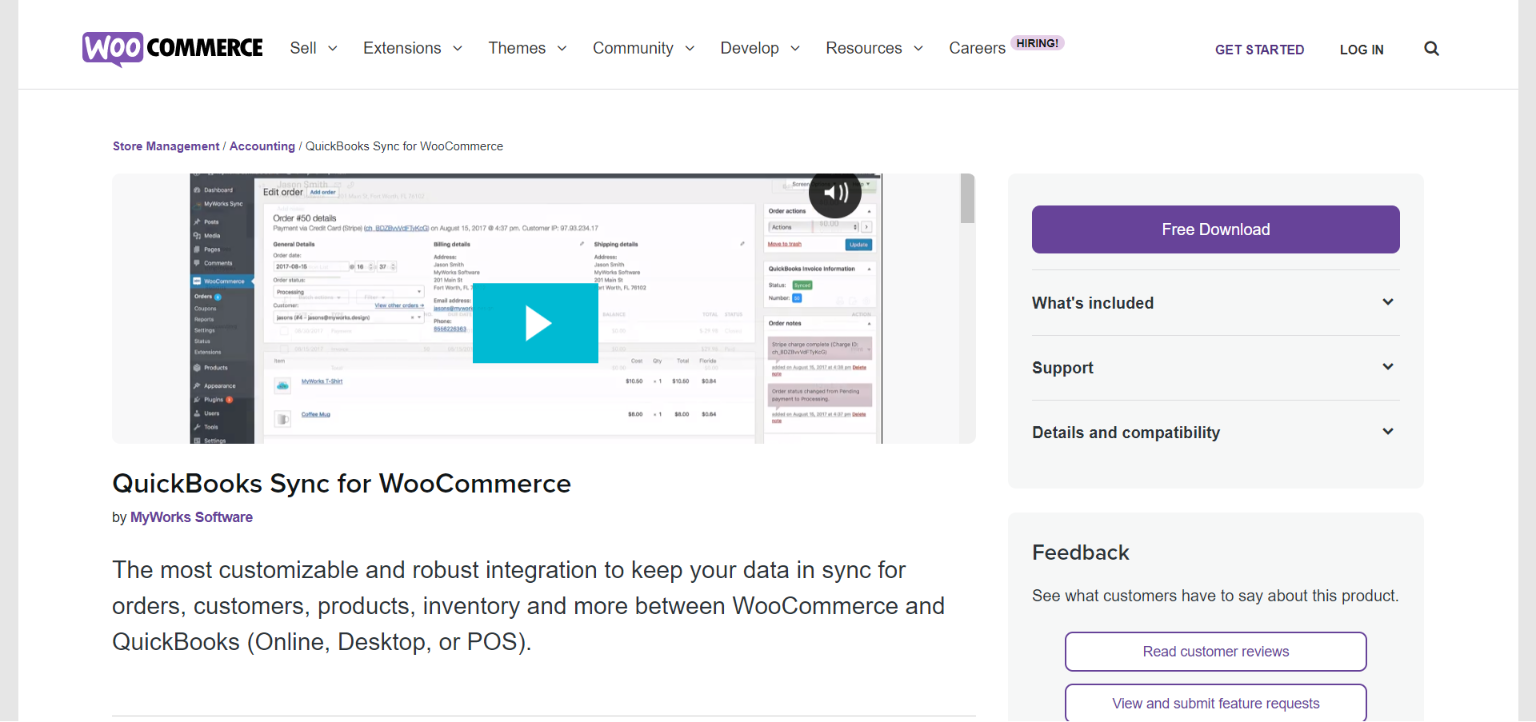Open the Extensions menu

[x=413, y=48]
